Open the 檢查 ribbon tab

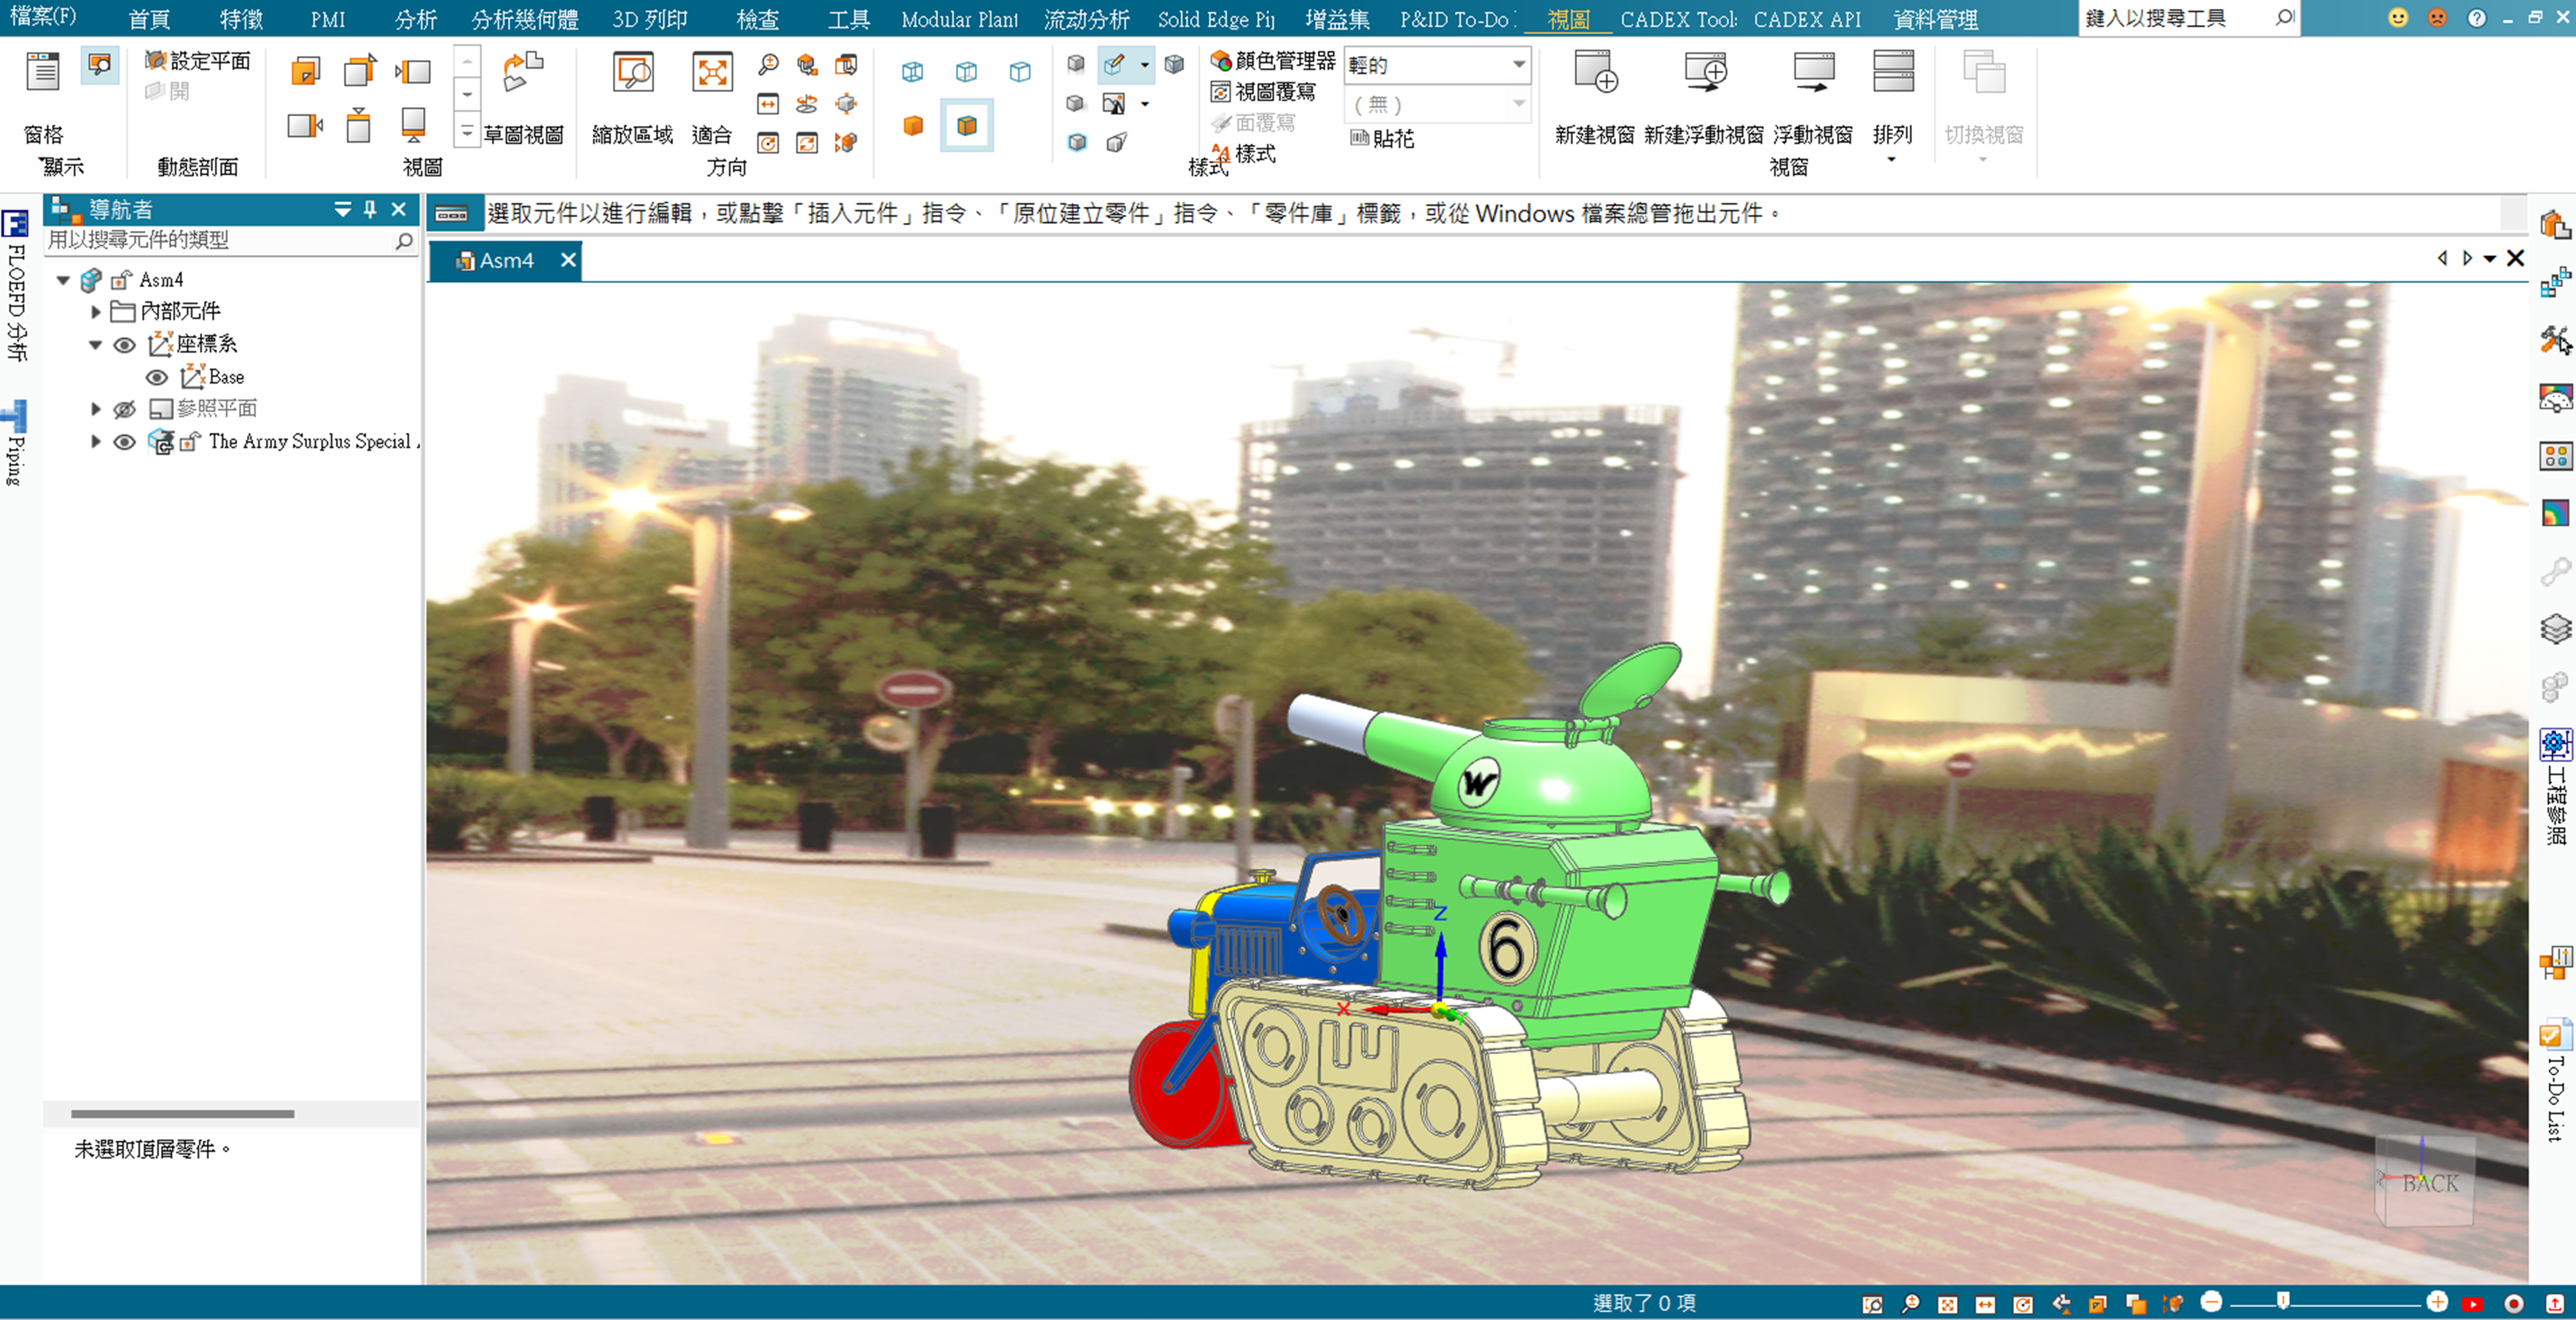click(757, 19)
